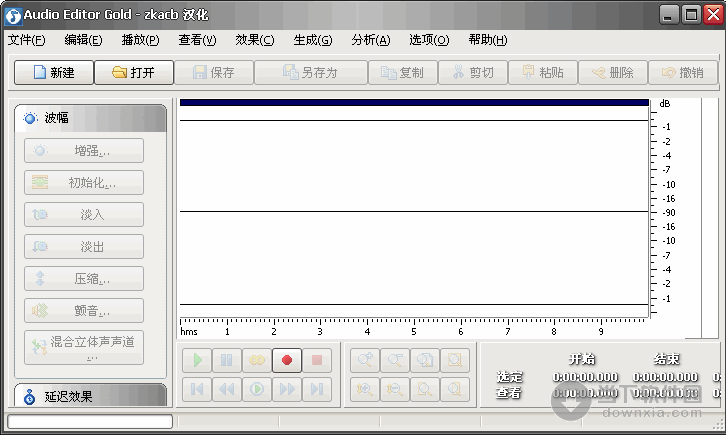Click the red Record button
Screen dimensions: 726x435
pos(287,360)
